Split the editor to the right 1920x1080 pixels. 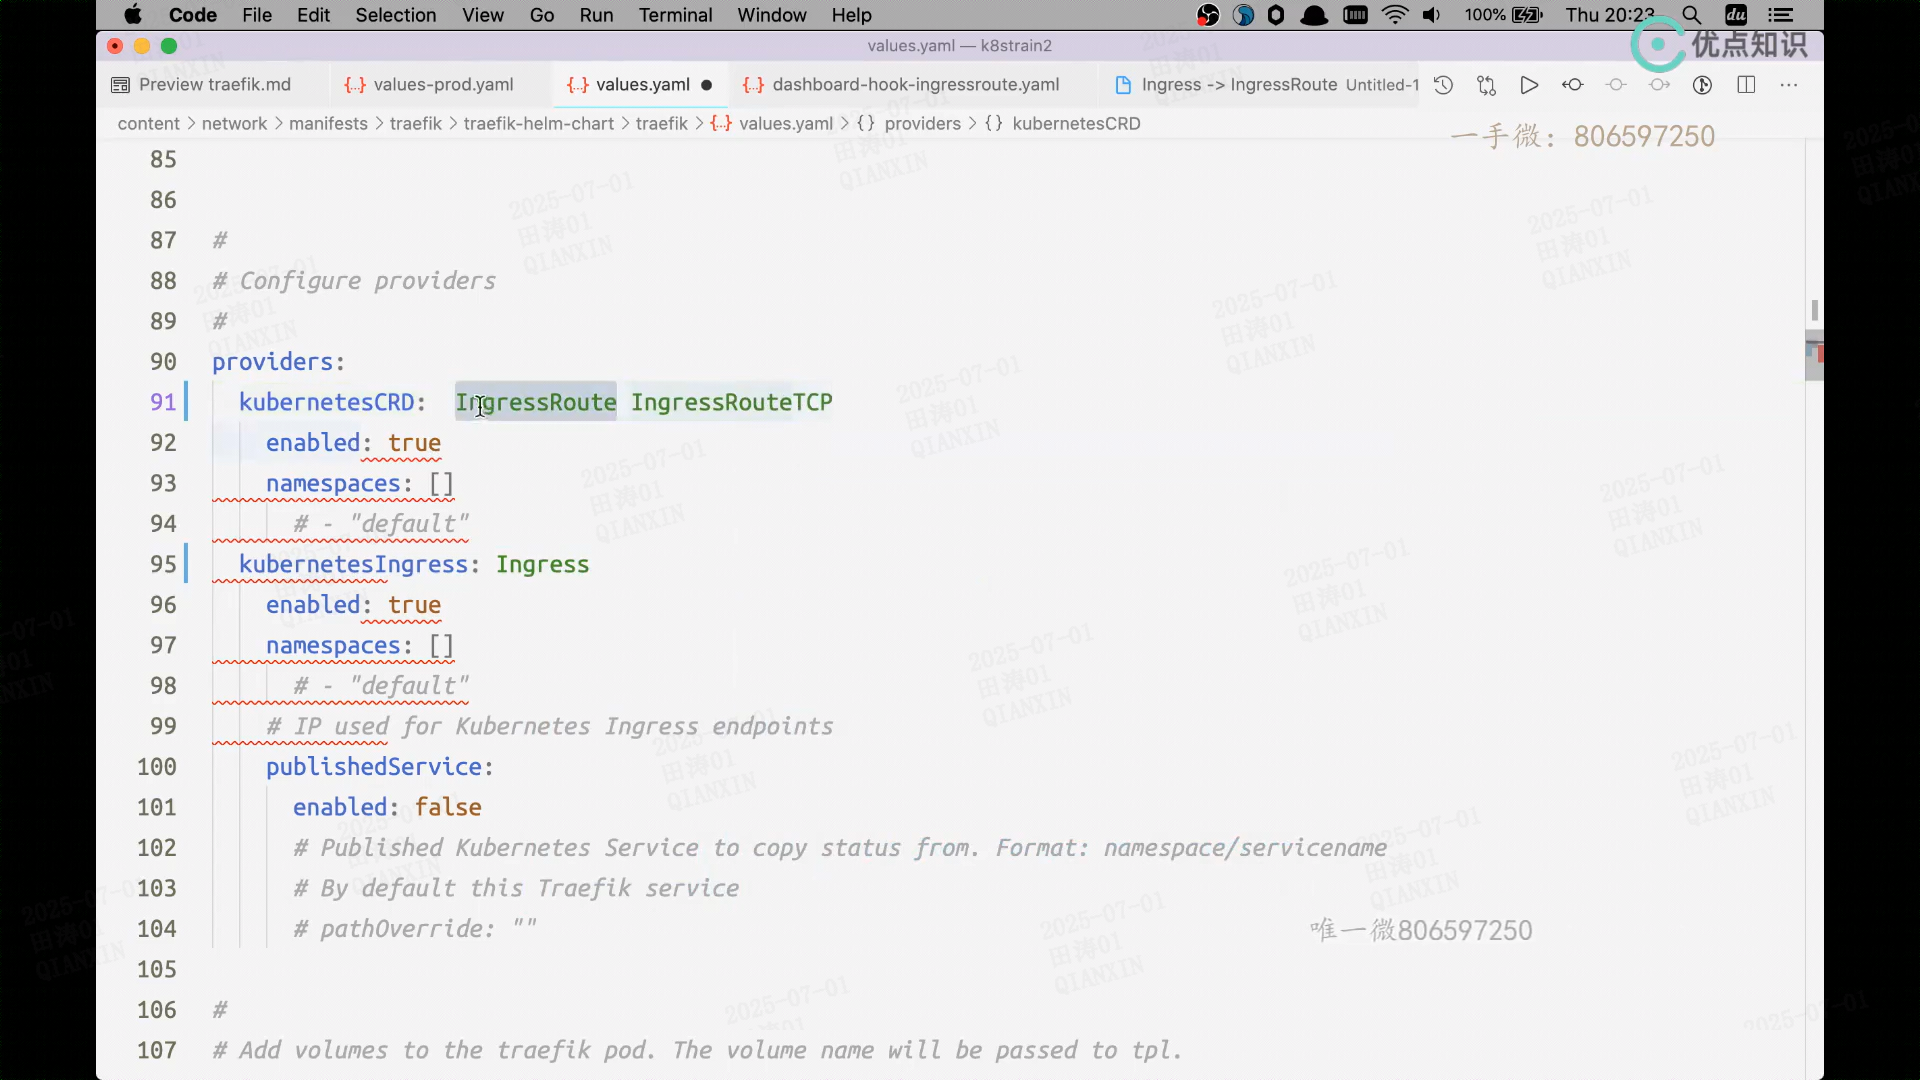point(1746,85)
